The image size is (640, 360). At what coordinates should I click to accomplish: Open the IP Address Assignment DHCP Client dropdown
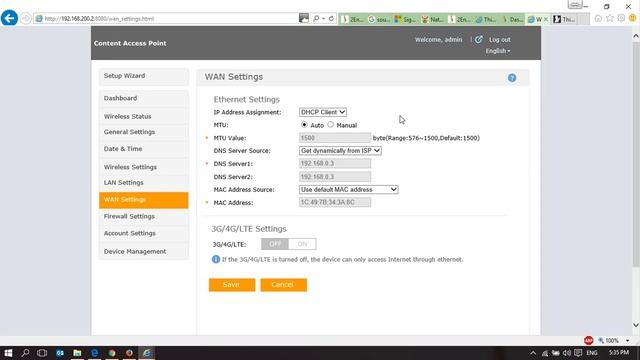323,112
